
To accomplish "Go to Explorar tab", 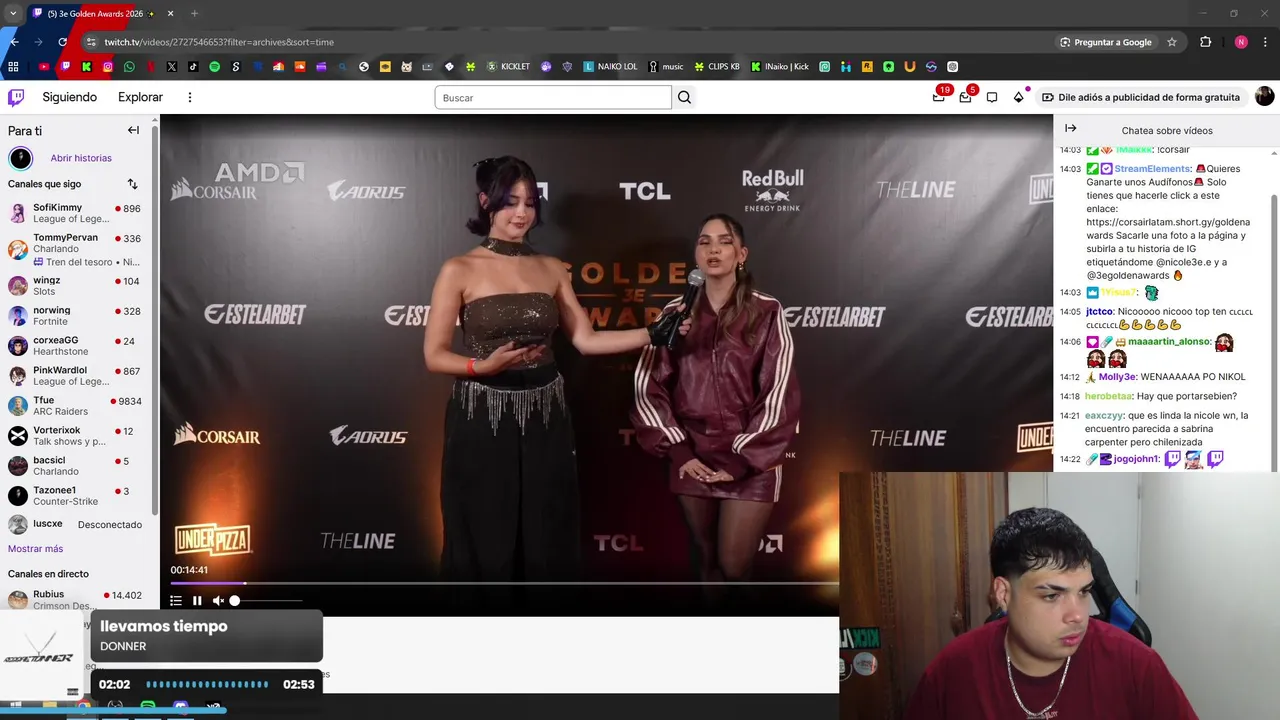I will [140, 97].
